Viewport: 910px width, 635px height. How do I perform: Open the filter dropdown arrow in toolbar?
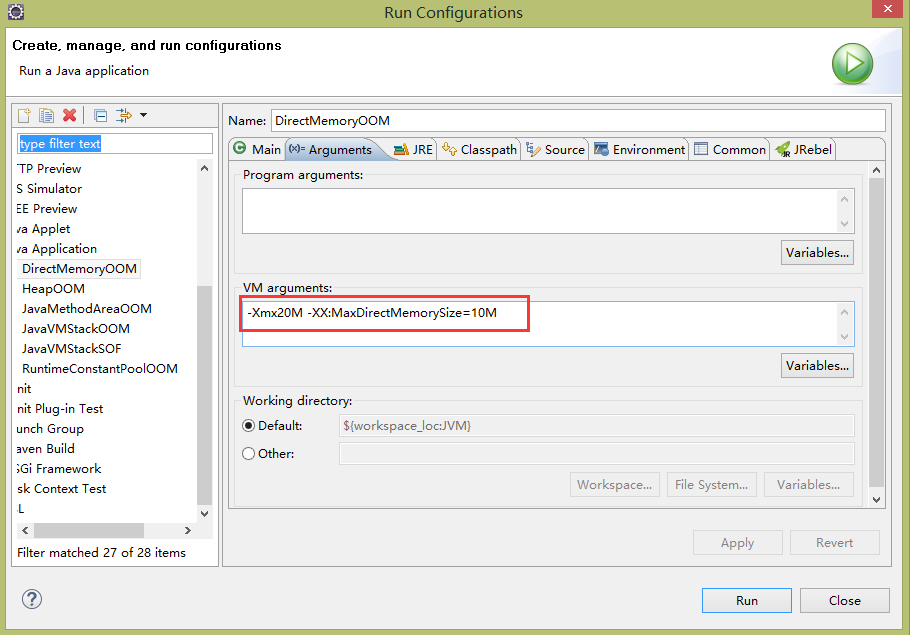click(143, 115)
